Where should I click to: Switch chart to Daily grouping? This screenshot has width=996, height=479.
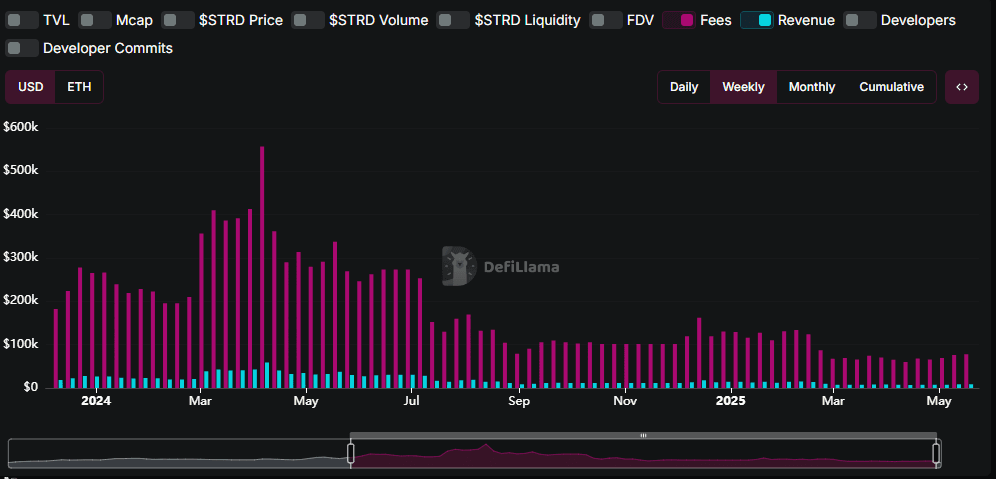[x=684, y=87]
